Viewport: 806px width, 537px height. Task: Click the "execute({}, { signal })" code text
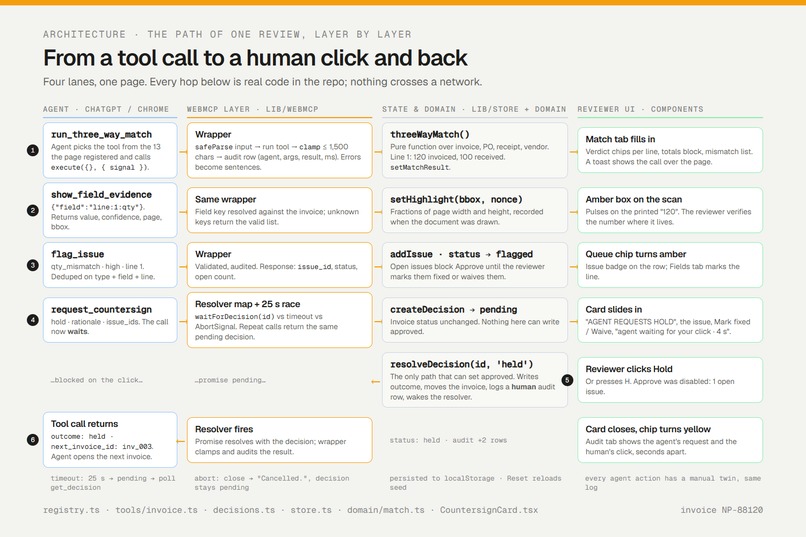click(x=100, y=168)
